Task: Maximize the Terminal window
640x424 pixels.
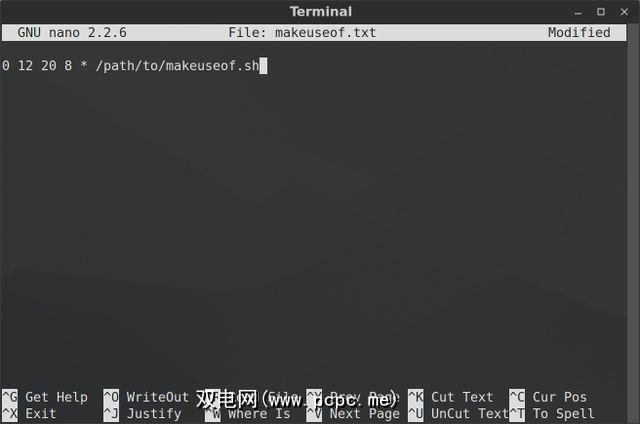Action: coord(601,12)
